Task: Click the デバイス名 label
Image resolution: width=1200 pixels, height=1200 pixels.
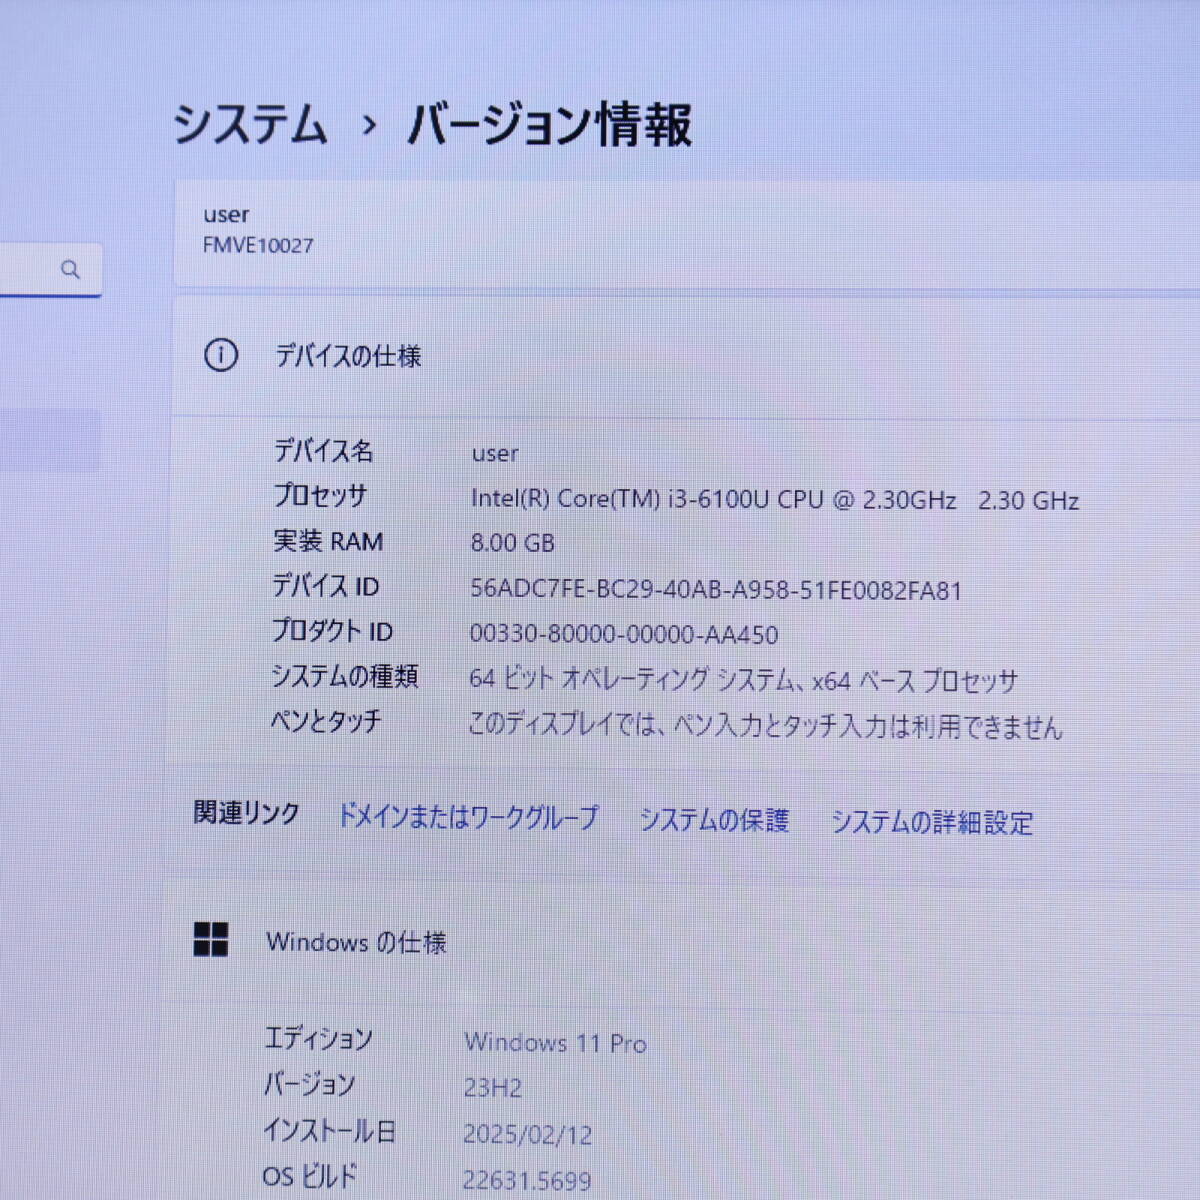Action: point(323,451)
